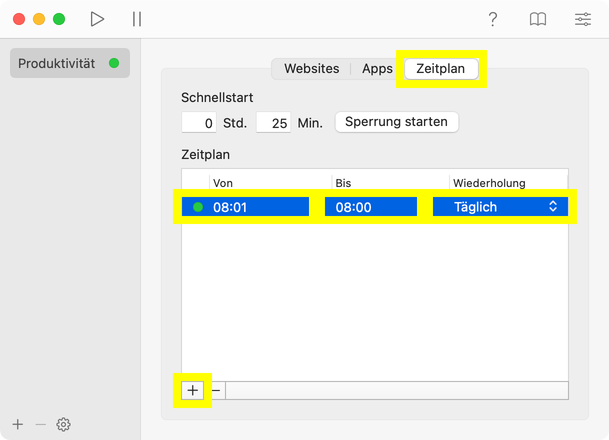The height and width of the screenshot is (440, 609).
Task: Click the play button in the toolbar
Action: click(x=97, y=19)
